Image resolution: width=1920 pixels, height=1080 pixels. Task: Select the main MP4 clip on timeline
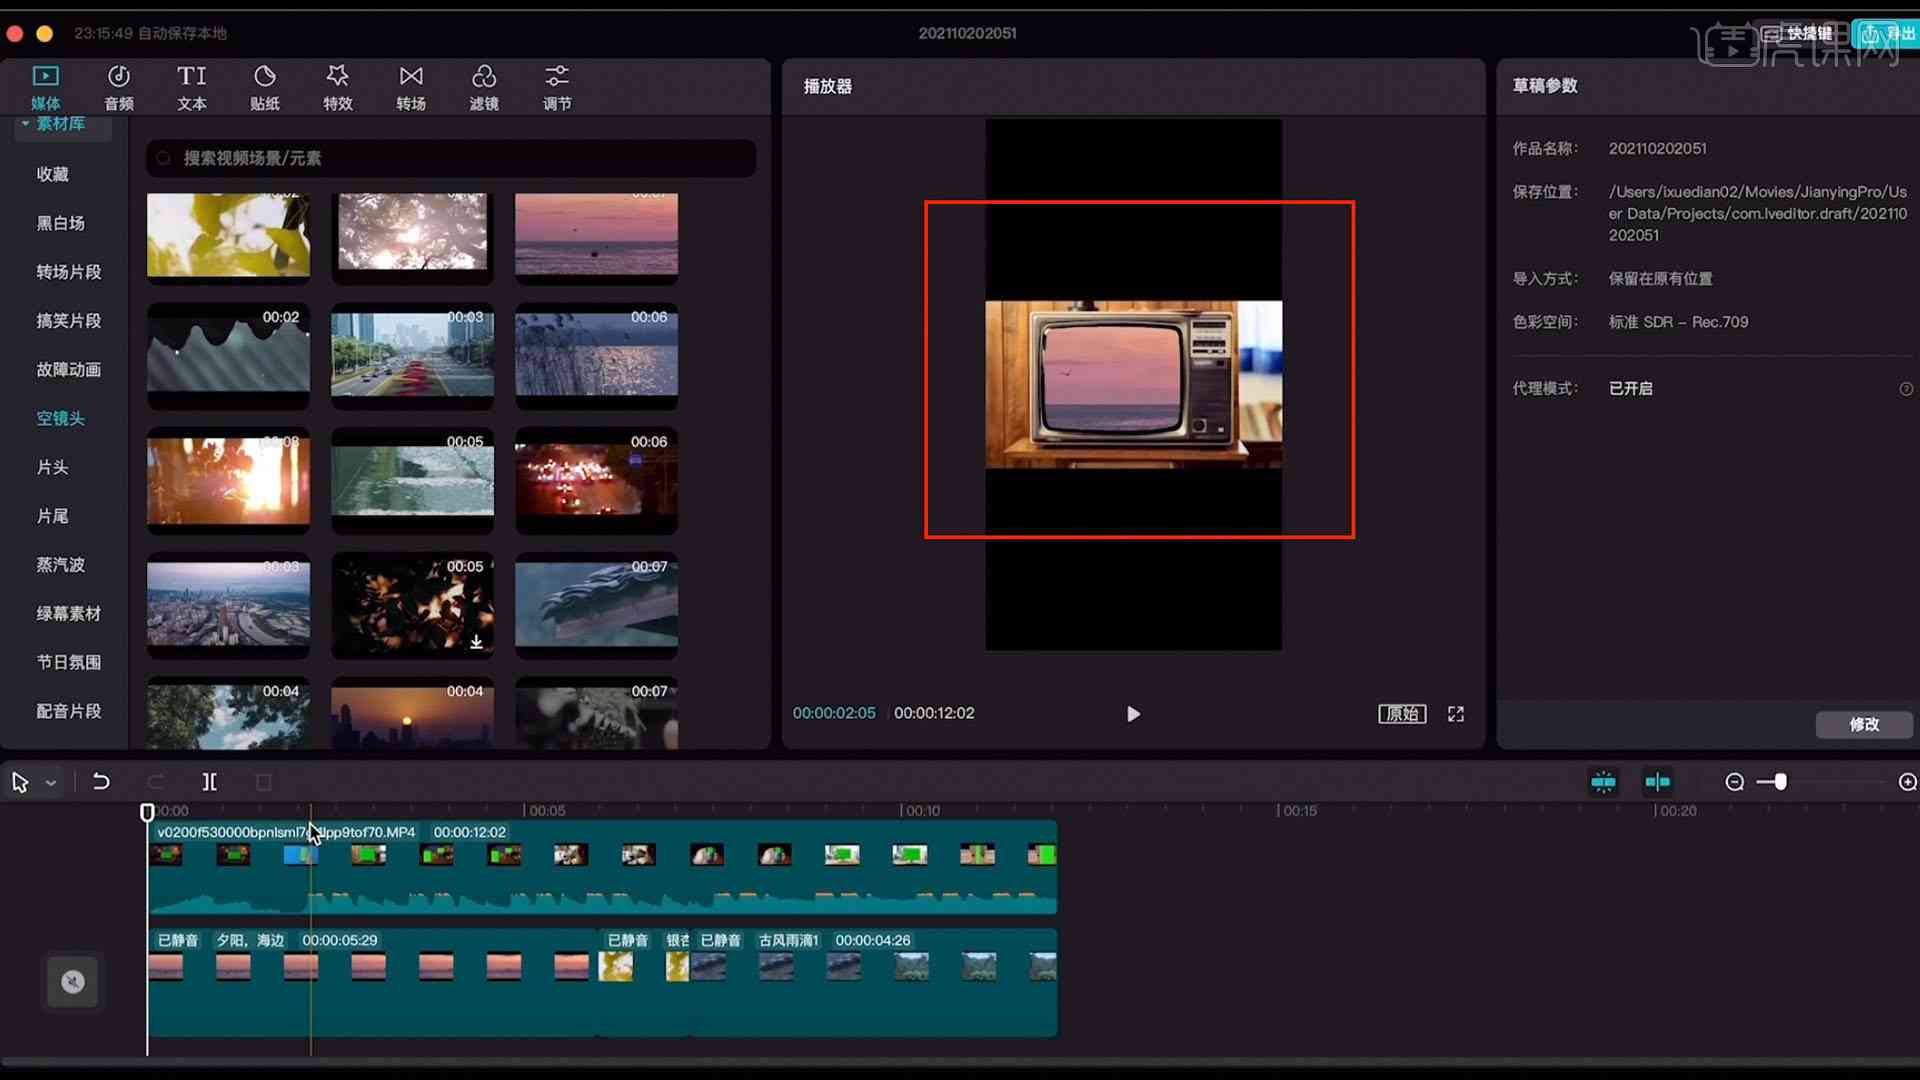tap(602, 867)
